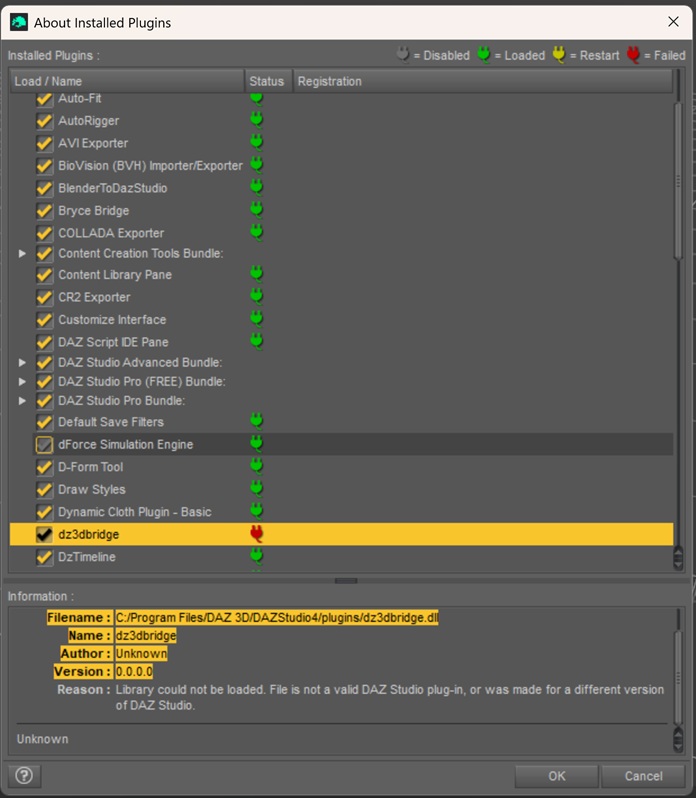696x798 pixels.
Task: Expand the DAZ Studio Pro Bundle arrow
Action: (22, 401)
